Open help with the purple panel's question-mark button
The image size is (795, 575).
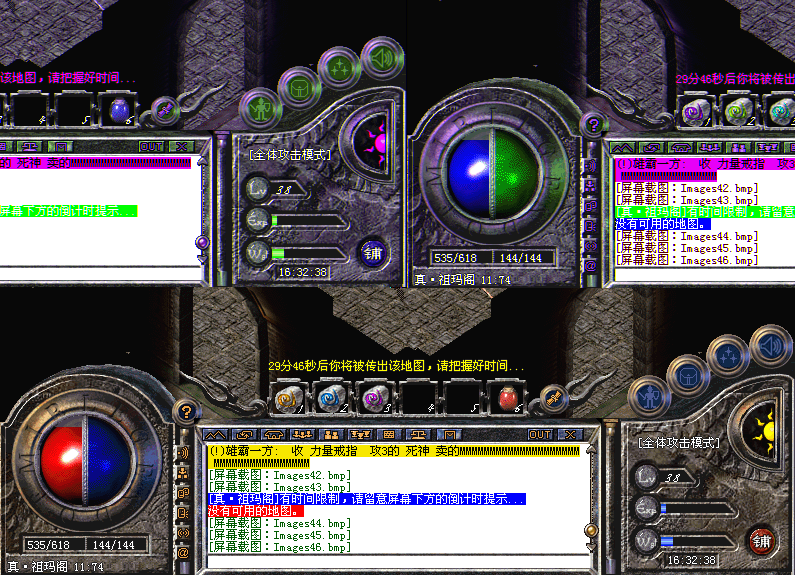(594, 124)
